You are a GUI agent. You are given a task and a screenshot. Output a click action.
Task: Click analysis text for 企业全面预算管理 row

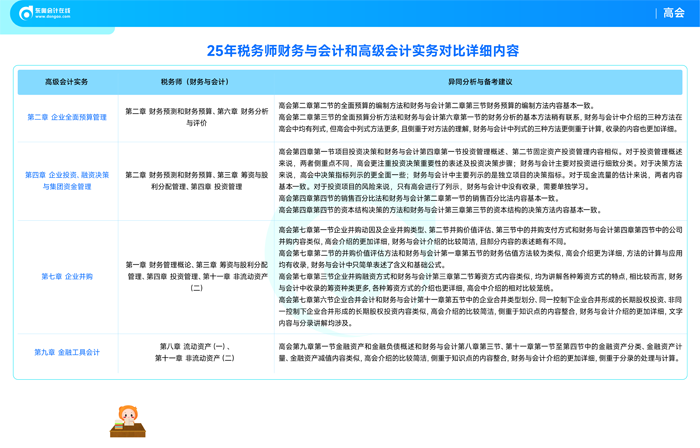(x=479, y=117)
